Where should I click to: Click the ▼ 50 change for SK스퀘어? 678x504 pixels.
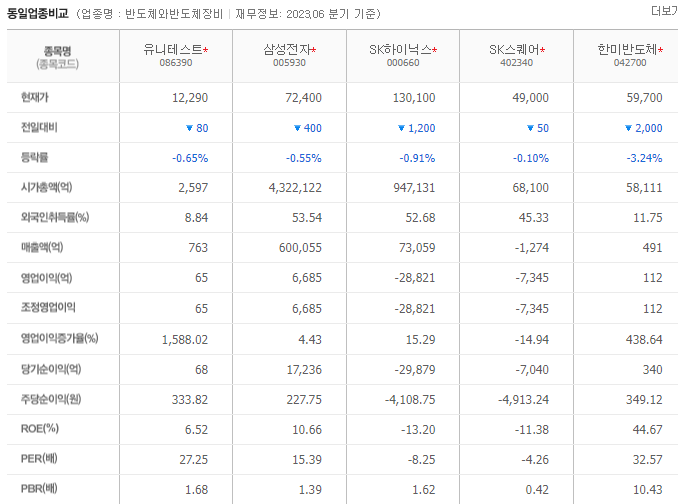(x=538, y=128)
